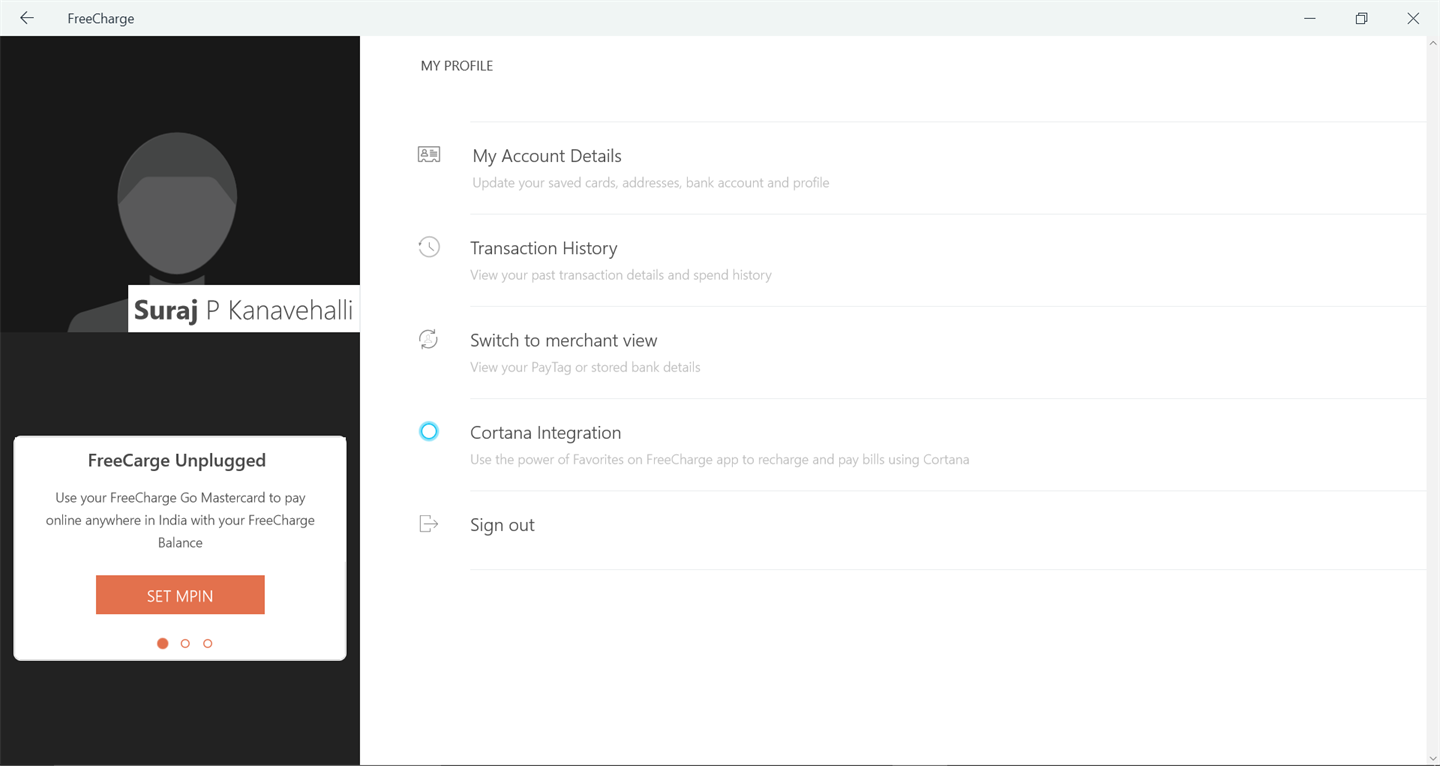Screen dimensions: 1440x766
Task: Click the back arrow icon
Action: (x=27, y=18)
